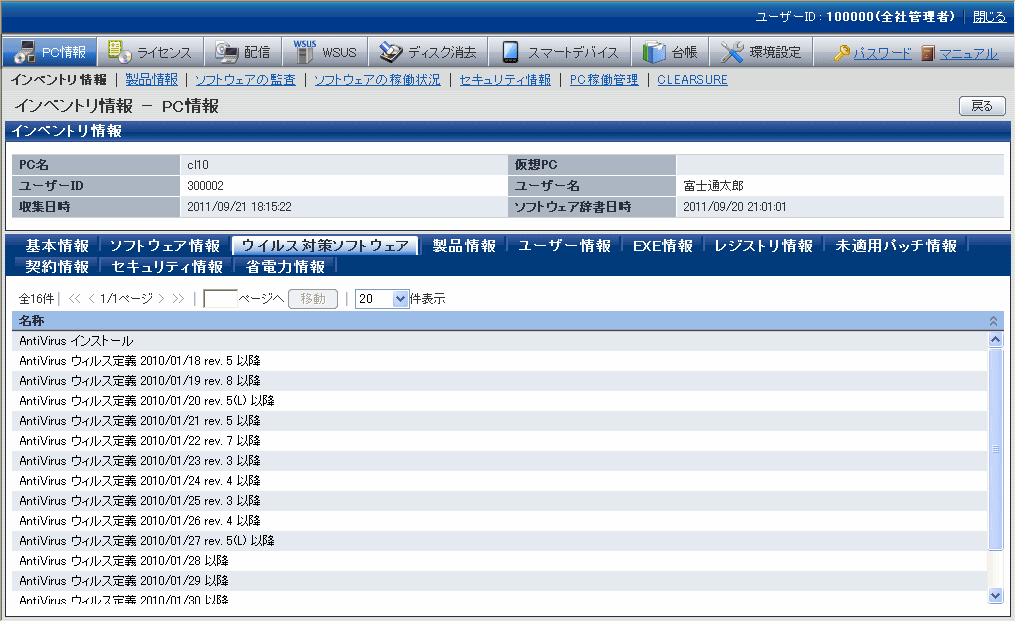Switch to the レジストリ情報 tab

[x=763, y=246]
